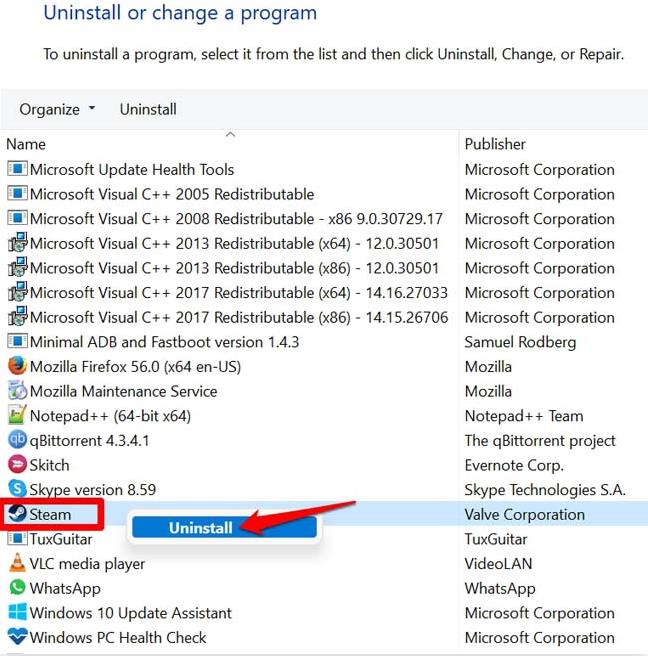
Task: Select the Windows 10 Update Assistant entry
Action: [131, 613]
